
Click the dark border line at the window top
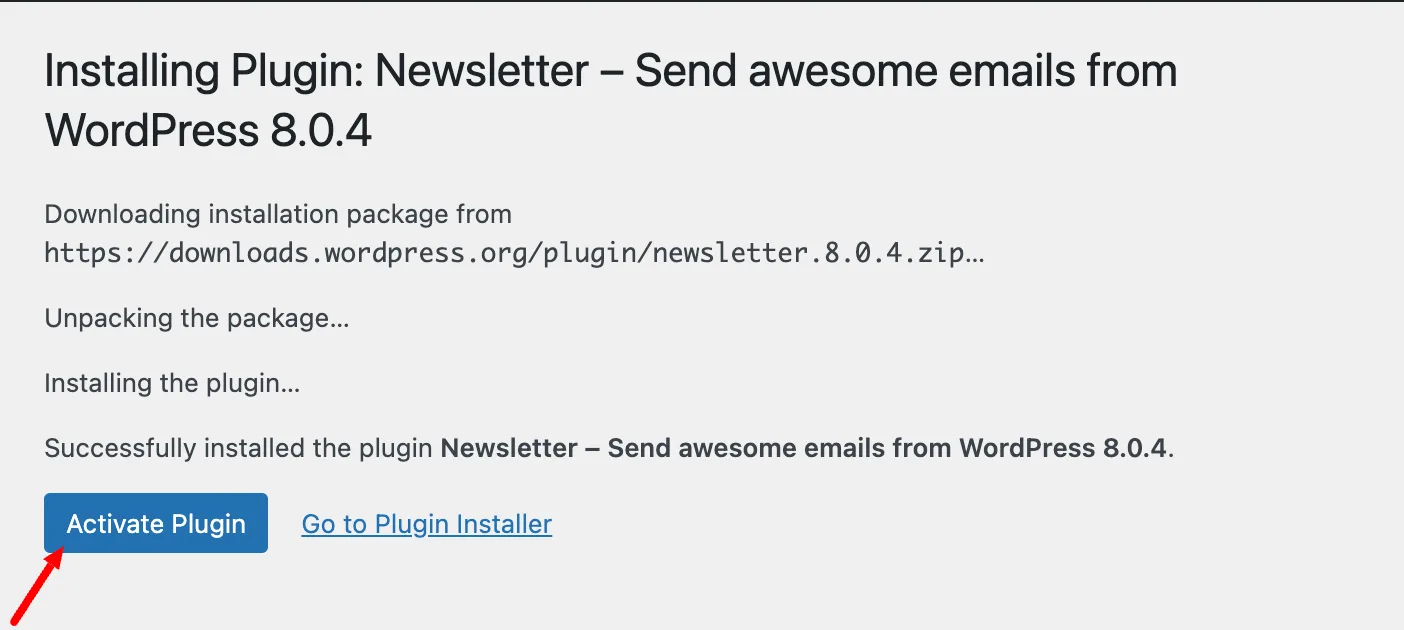702,1
